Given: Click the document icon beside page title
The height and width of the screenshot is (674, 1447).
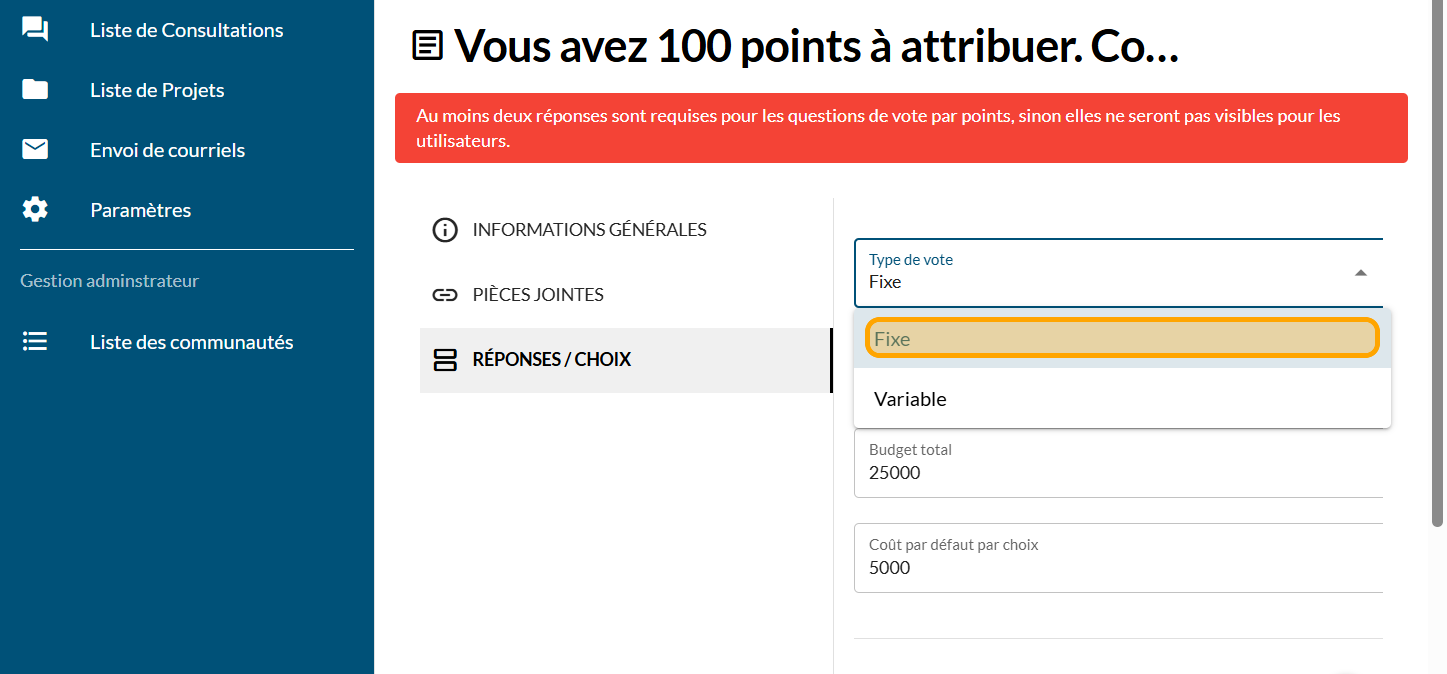Looking at the screenshot, I should click(x=427, y=46).
